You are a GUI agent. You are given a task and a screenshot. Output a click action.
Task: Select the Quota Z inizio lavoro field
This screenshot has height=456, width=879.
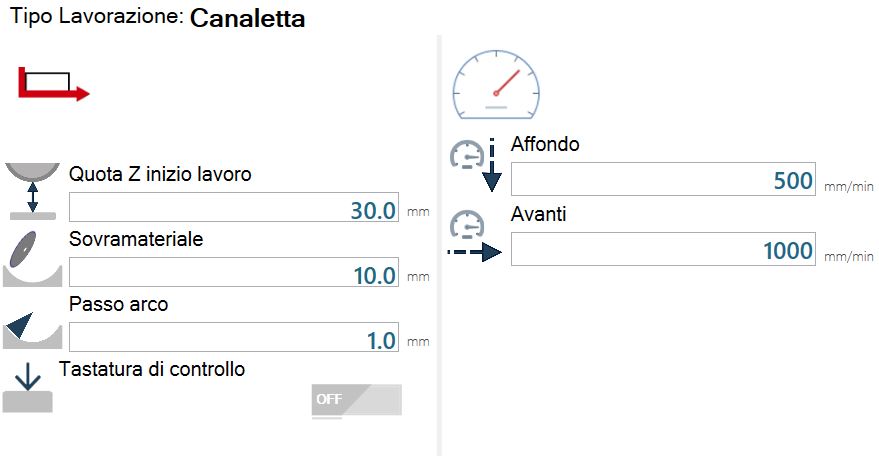coord(234,208)
